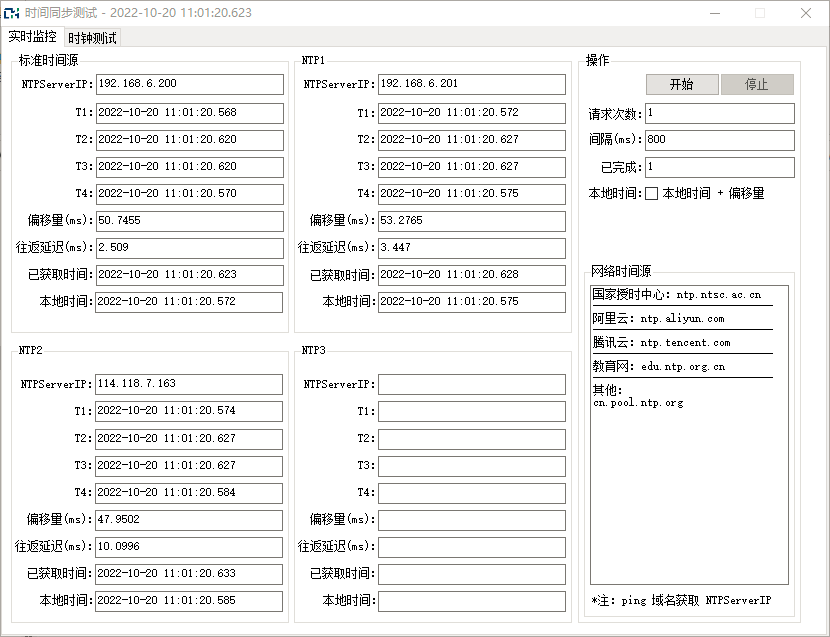The image size is (830, 637).
Task: Click the cn.pool.ntp.org entry under 其他
Action: (635, 405)
